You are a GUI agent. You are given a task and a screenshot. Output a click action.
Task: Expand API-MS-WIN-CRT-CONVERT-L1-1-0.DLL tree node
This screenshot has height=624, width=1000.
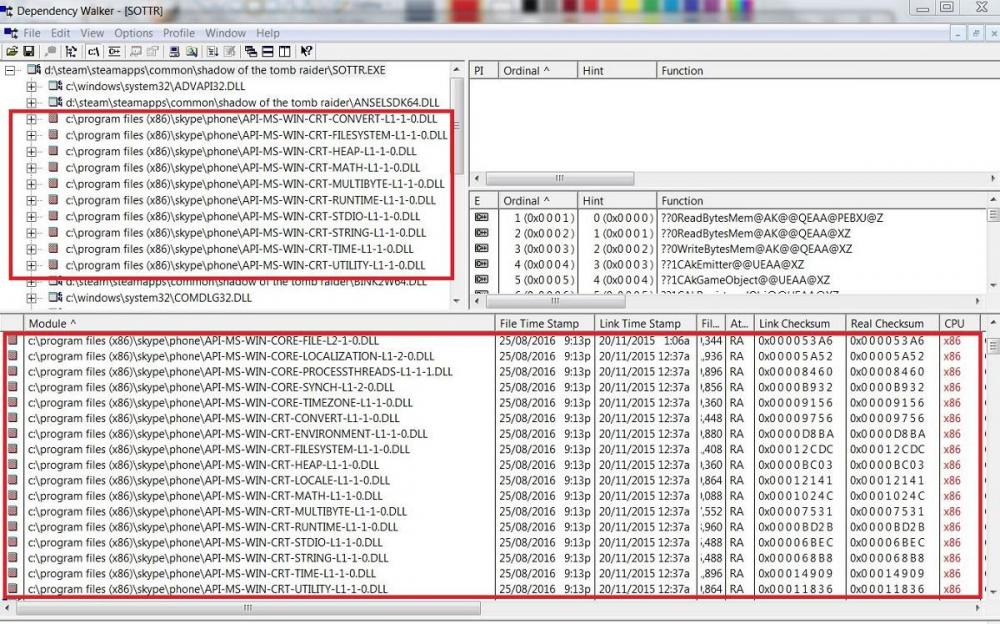(x=31, y=119)
